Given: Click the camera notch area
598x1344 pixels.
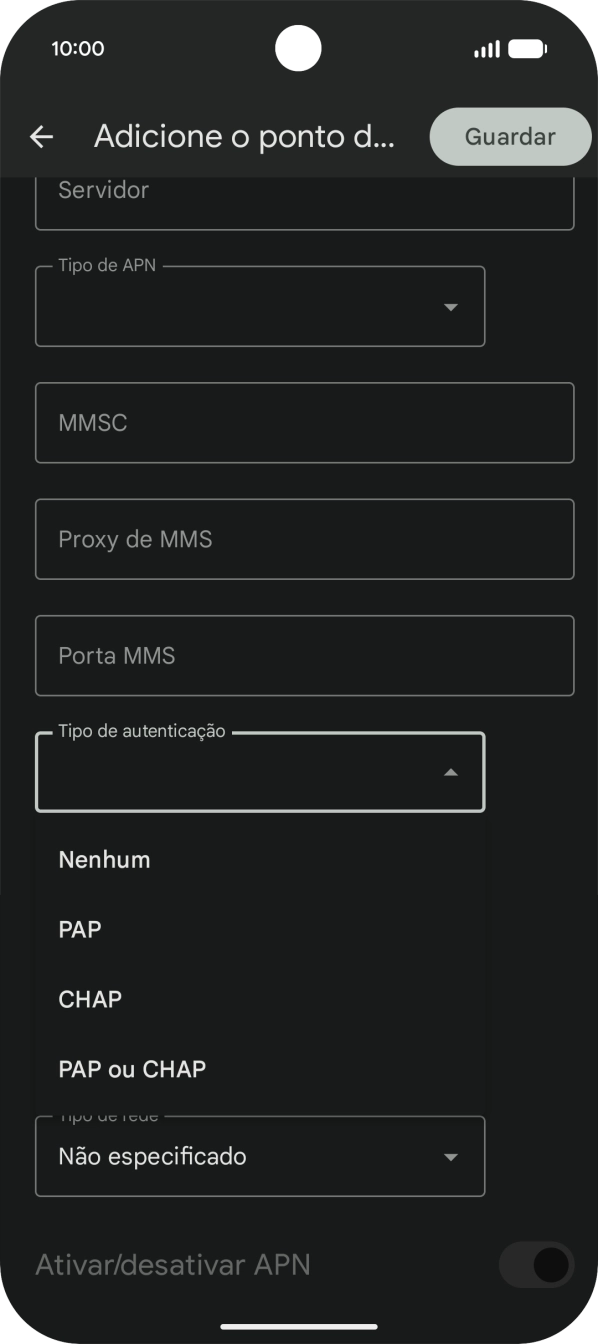Looking at the screenshot, I should tap(298, 47).
